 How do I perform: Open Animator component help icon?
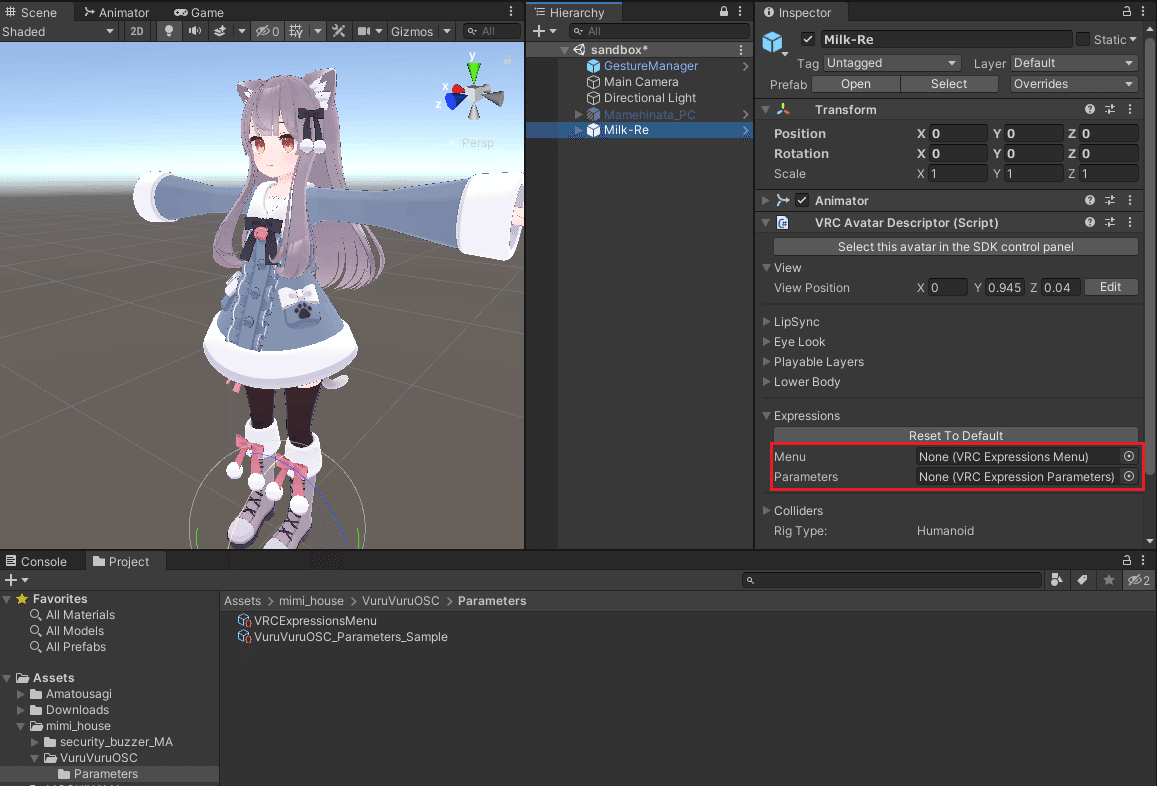[x=1090, y=200]
